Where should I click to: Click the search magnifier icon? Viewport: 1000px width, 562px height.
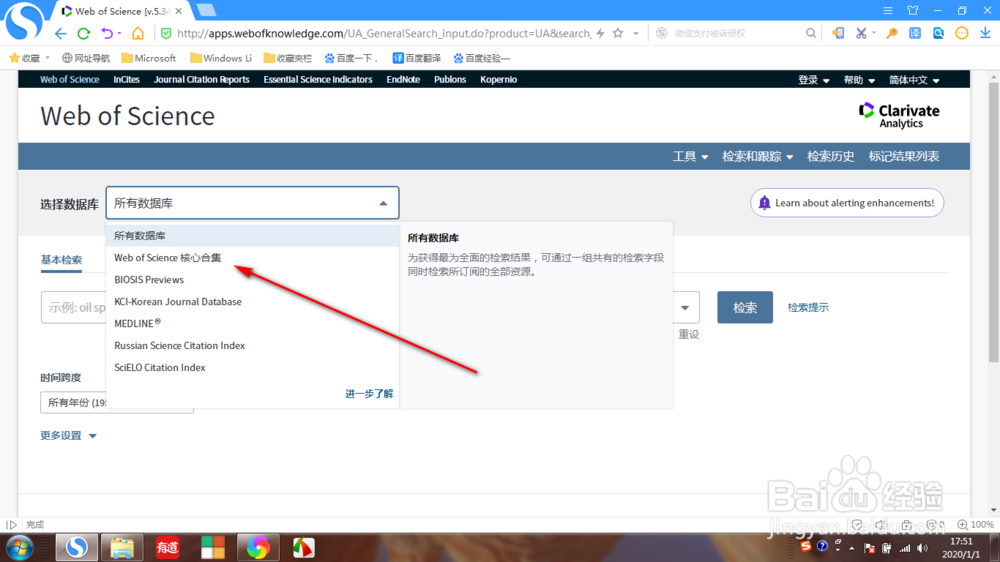[x=811, y=33]
